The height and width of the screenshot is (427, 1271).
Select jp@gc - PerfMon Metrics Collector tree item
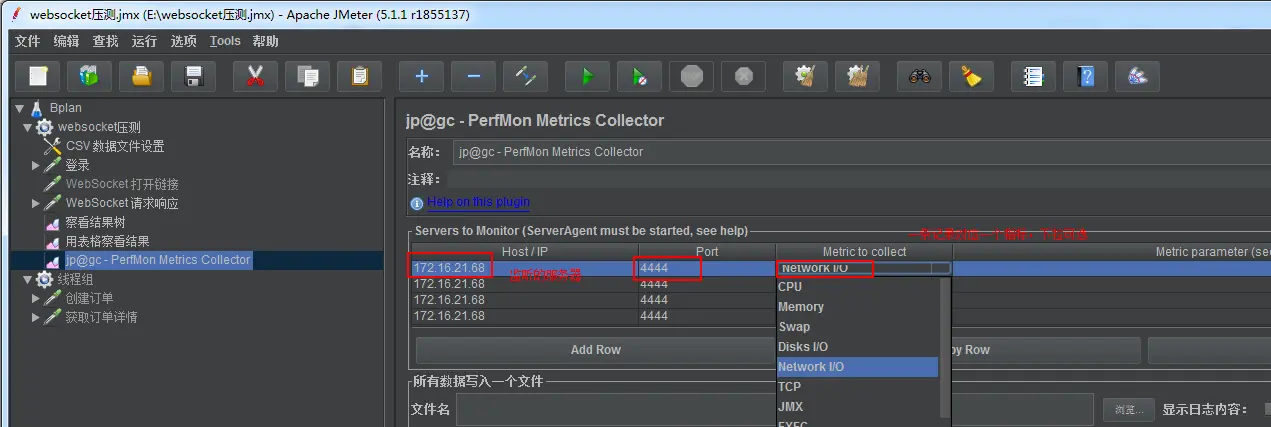[x=158, y=260]
